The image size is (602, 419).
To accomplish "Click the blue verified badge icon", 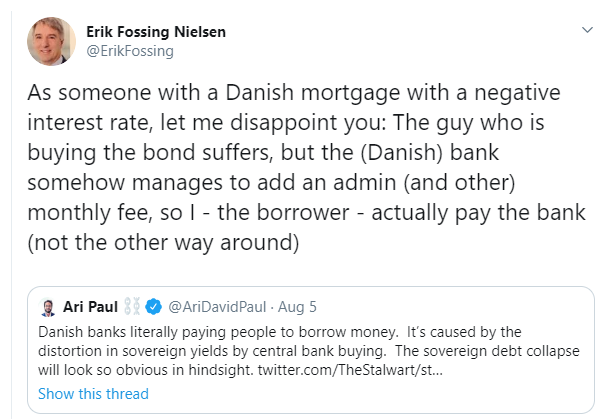I will point(154,307).
